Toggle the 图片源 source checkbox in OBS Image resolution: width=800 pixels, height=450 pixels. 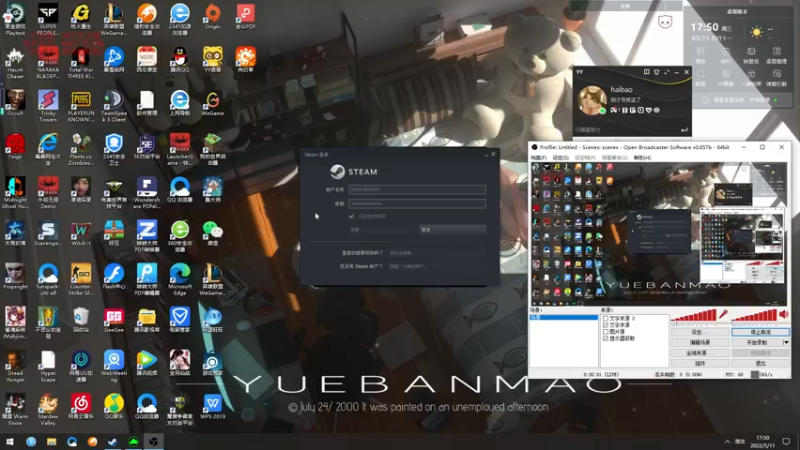point(606,332)
